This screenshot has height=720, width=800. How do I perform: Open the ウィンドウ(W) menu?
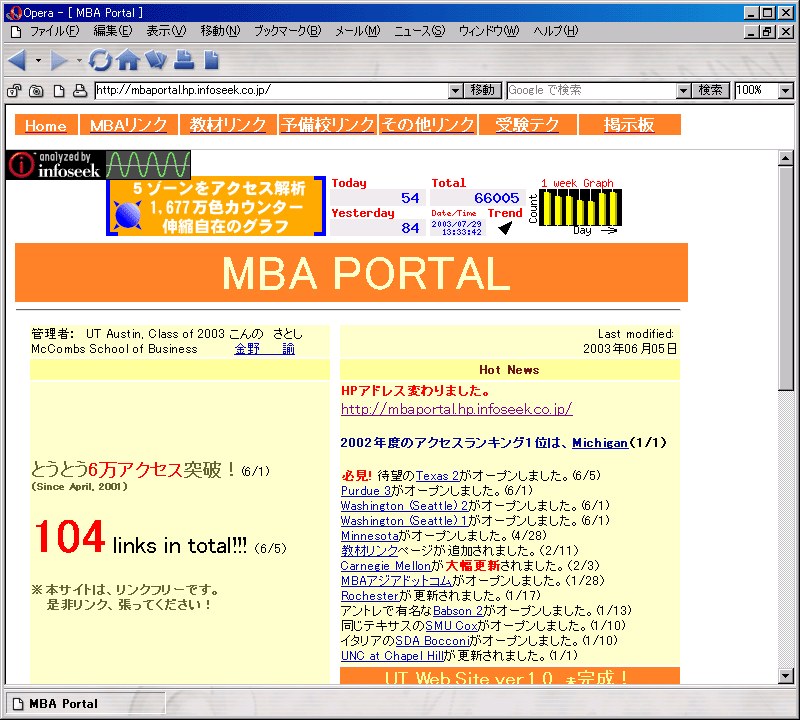tap(489, 32)
